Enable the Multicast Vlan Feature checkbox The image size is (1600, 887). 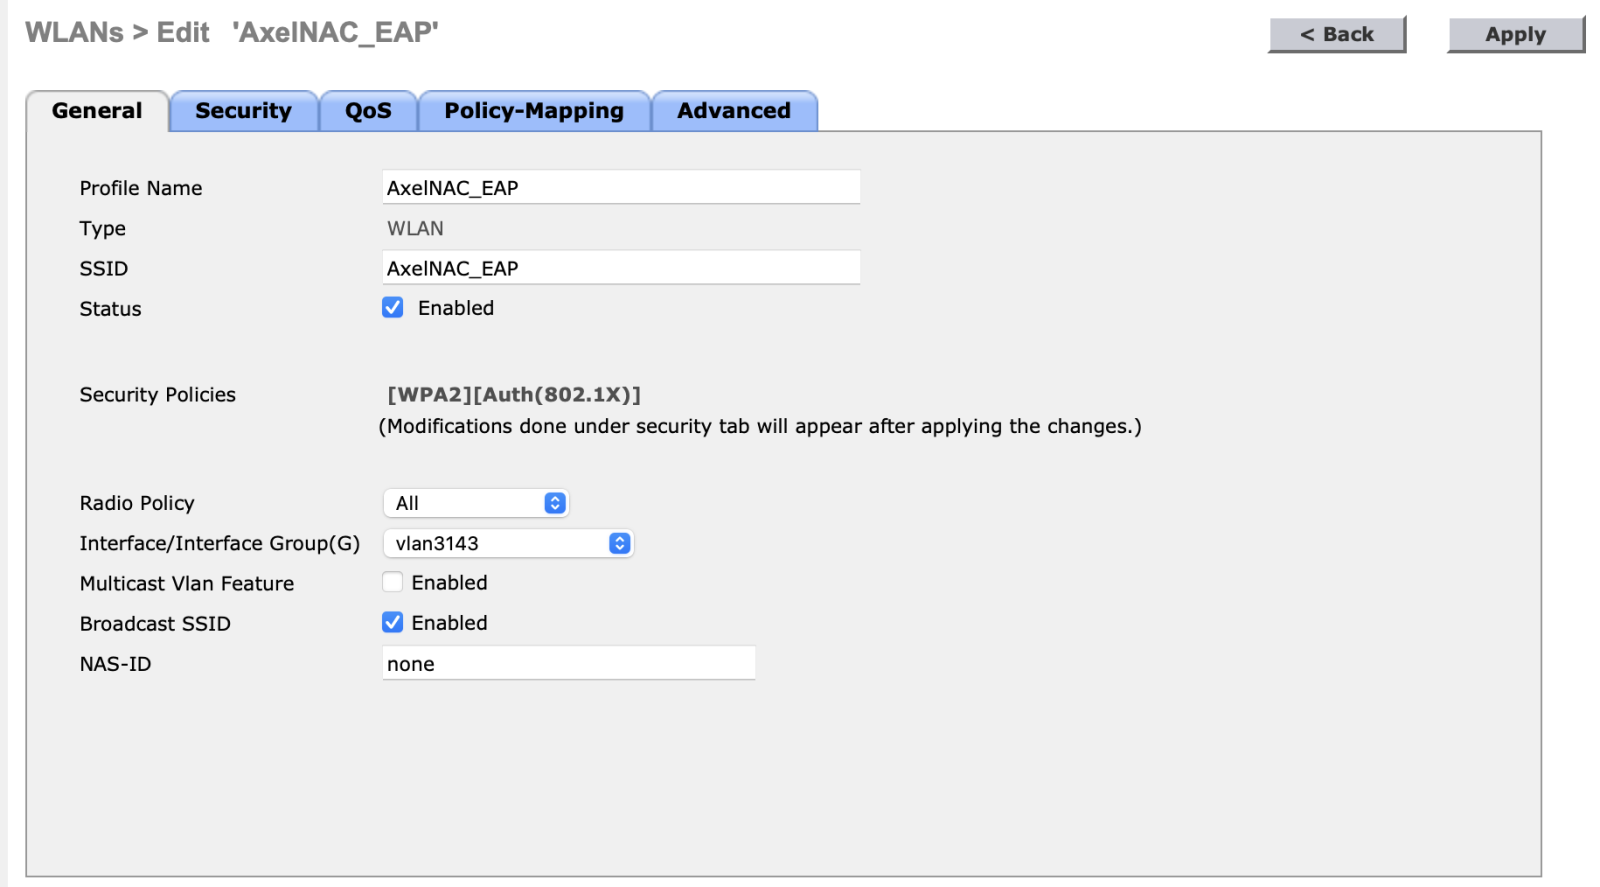click(x=393, y=583)
